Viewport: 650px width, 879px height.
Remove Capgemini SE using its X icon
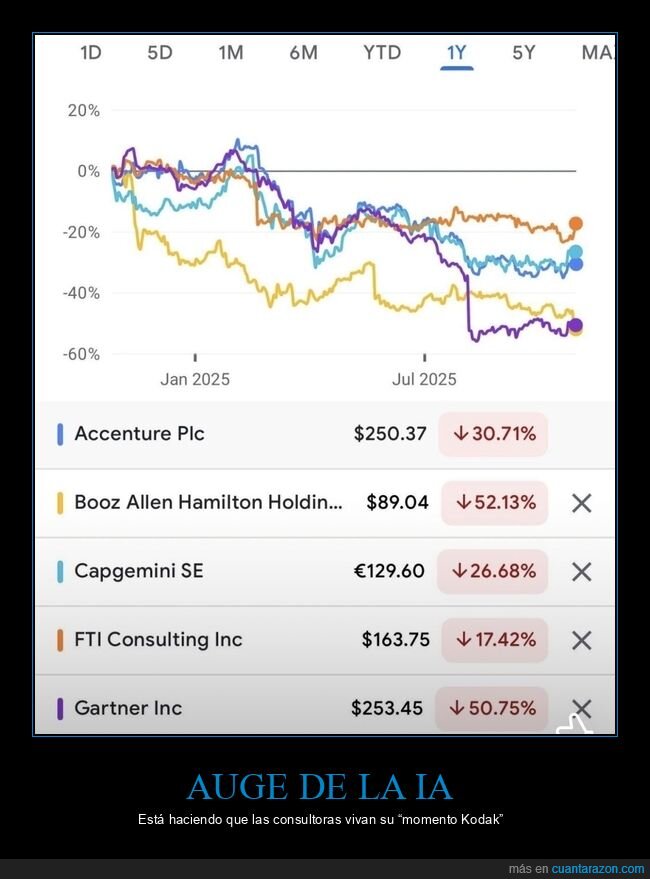pyautogui.click(x=581, y=571)
